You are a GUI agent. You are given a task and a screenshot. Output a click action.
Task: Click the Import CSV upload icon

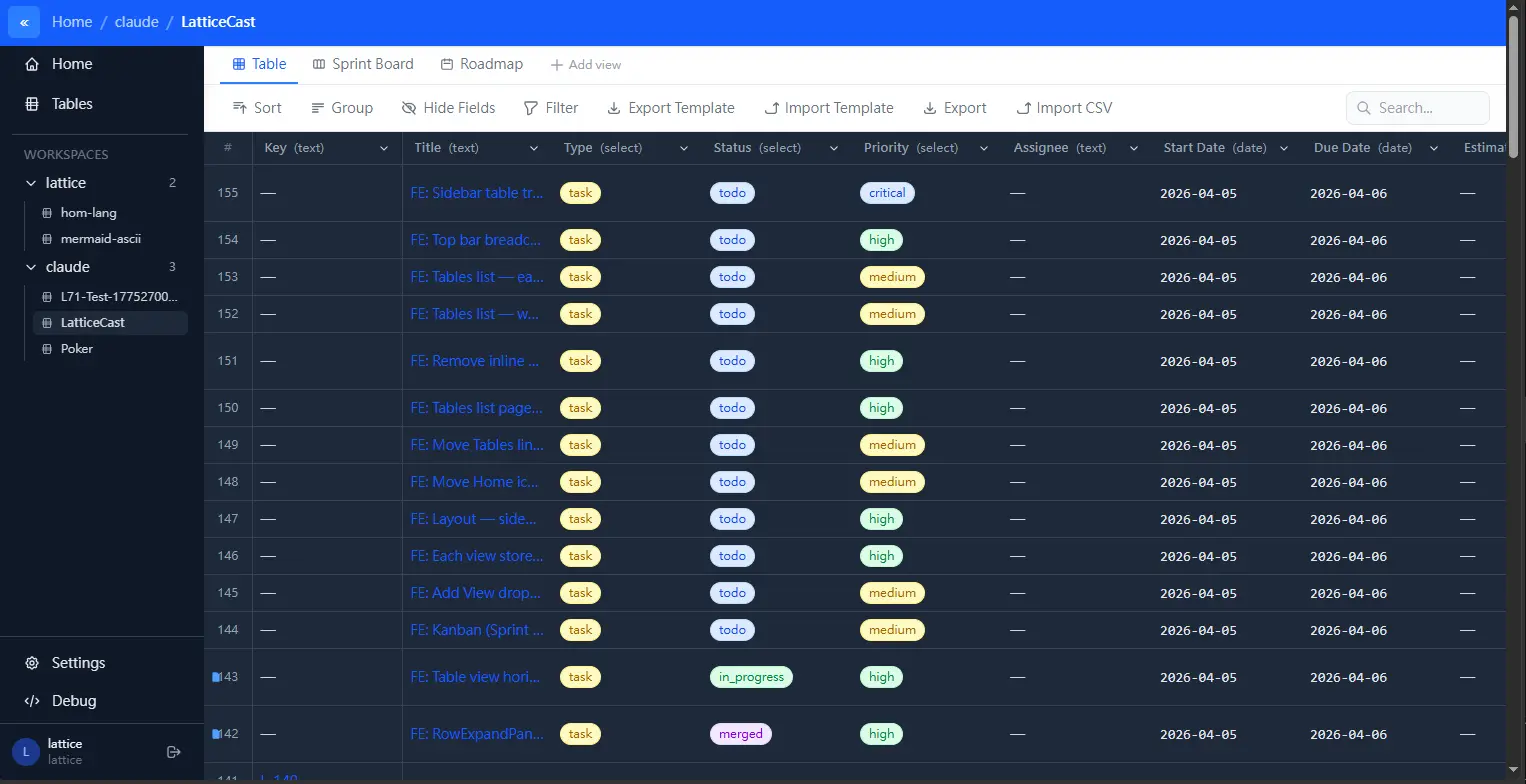pyautogui.click(x=1023, y=108)
